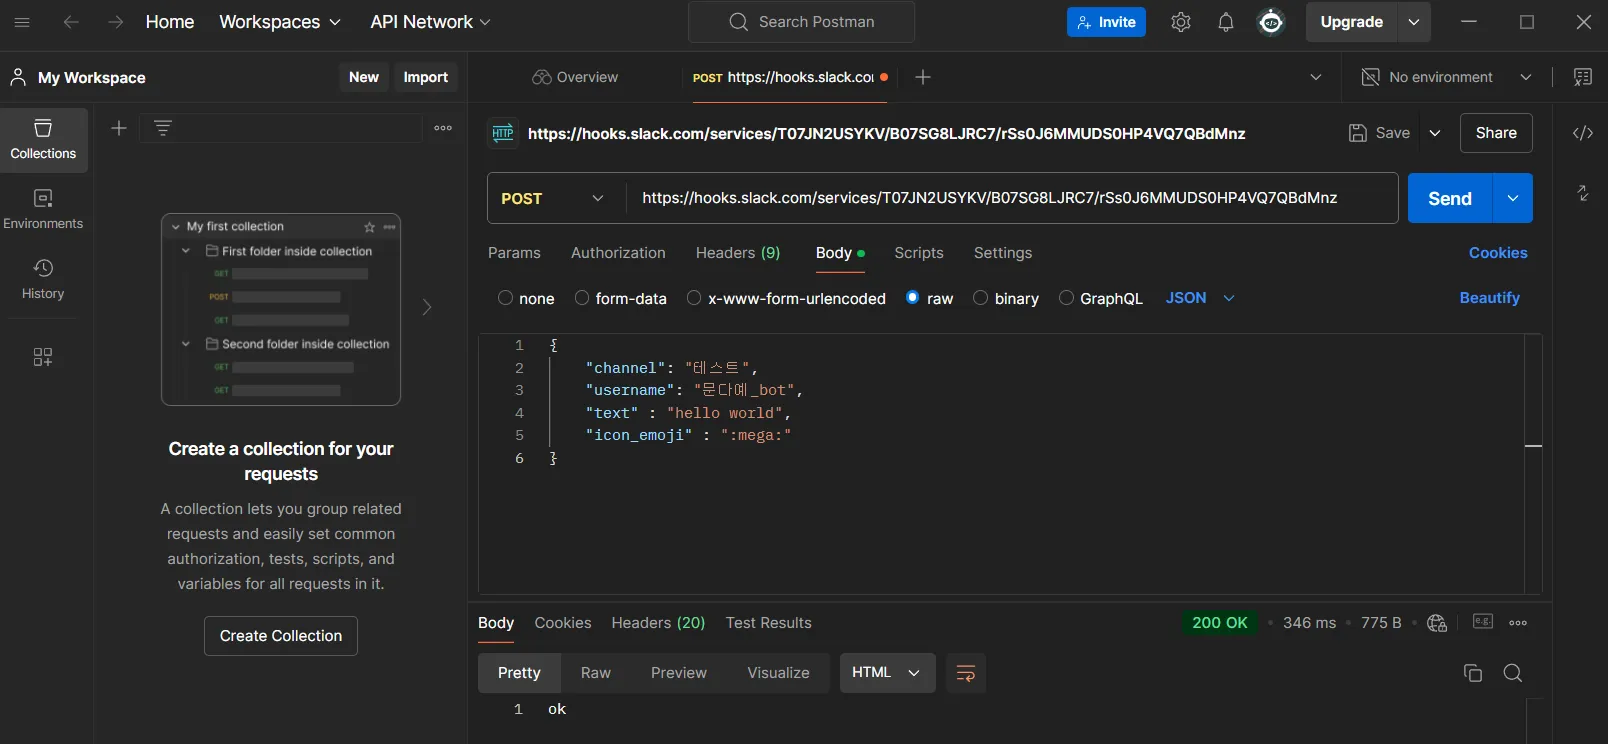
Task: Open the Test Results tab
Action: (x=768, y=623)
